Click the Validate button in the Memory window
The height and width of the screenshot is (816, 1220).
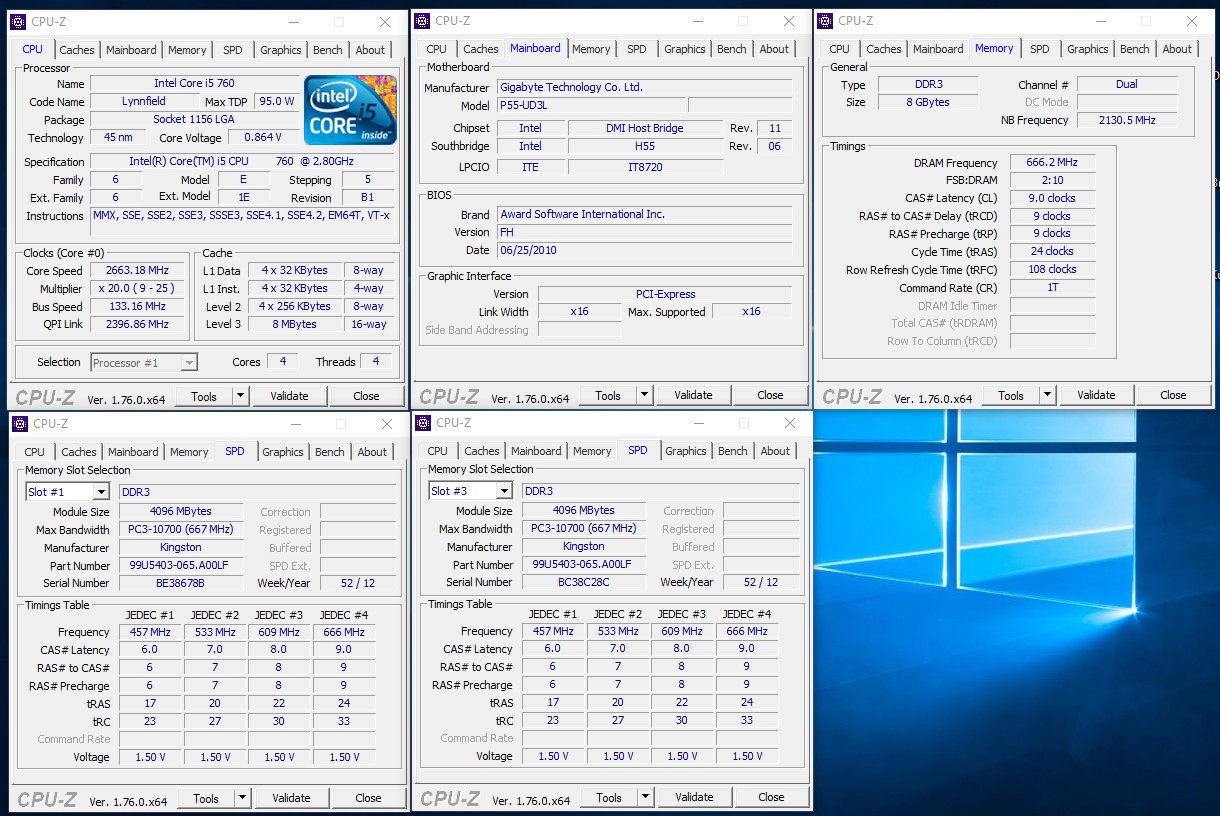(x=1096, y=395)
